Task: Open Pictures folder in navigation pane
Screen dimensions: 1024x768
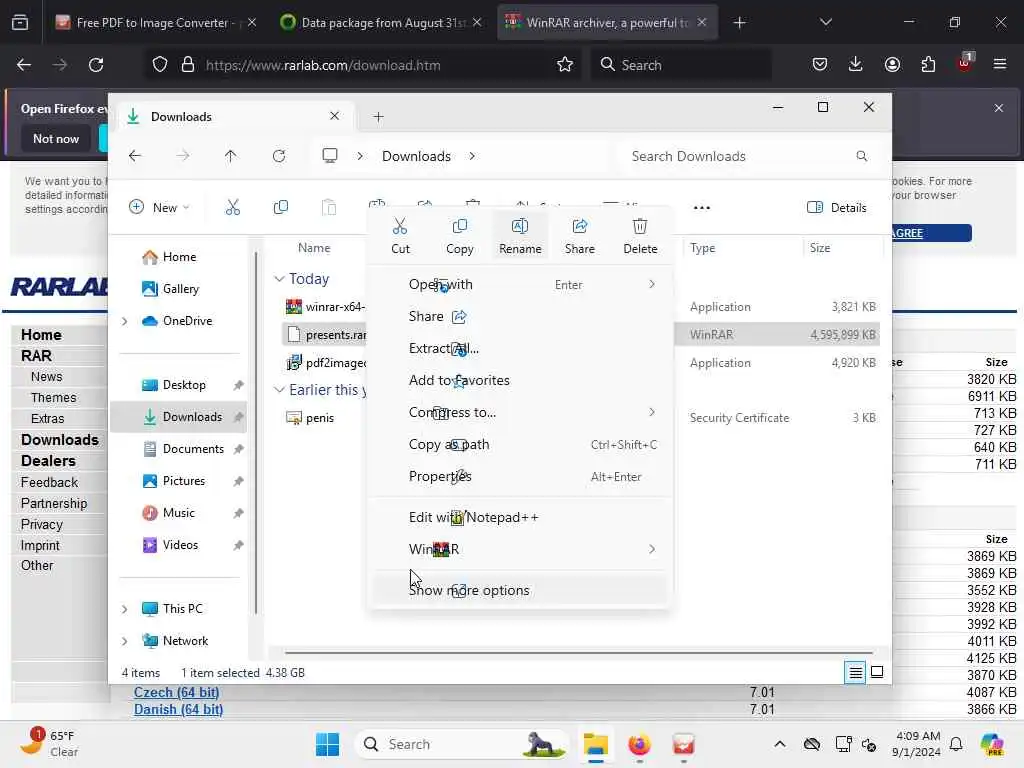Action: pos(184,481)
